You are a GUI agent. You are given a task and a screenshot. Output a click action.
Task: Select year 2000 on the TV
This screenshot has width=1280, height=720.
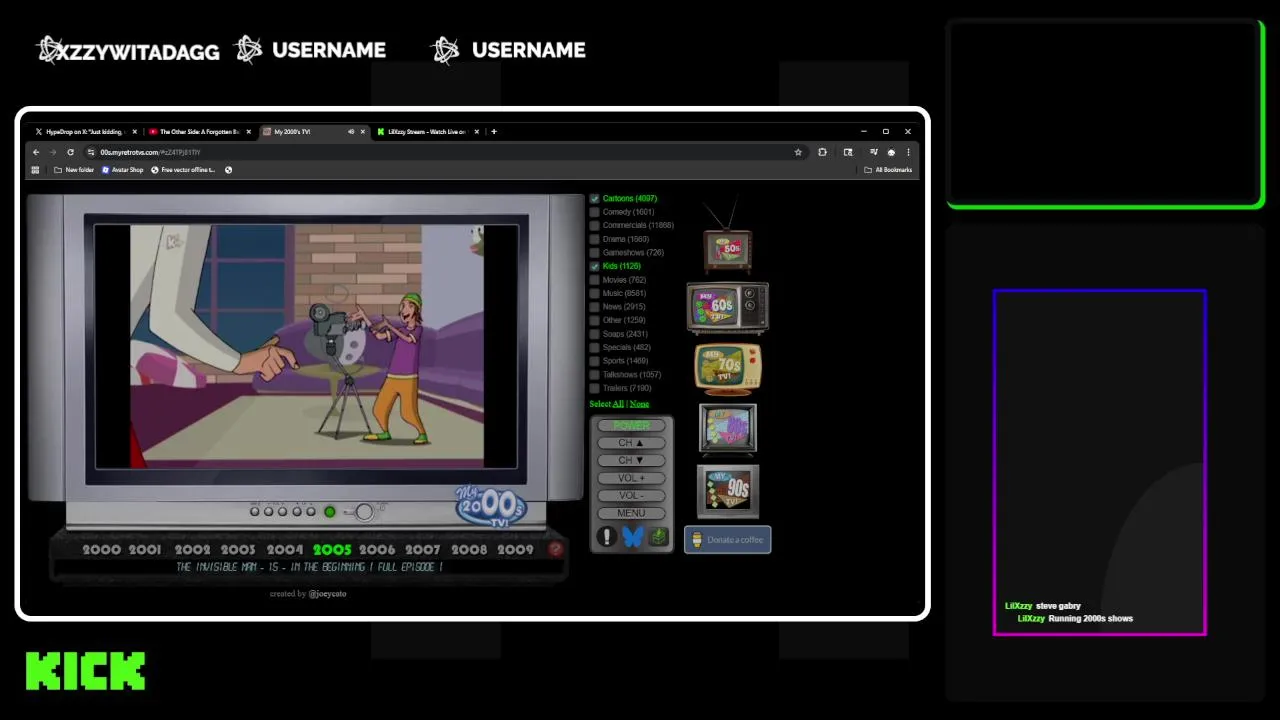[x=101, y=549]
